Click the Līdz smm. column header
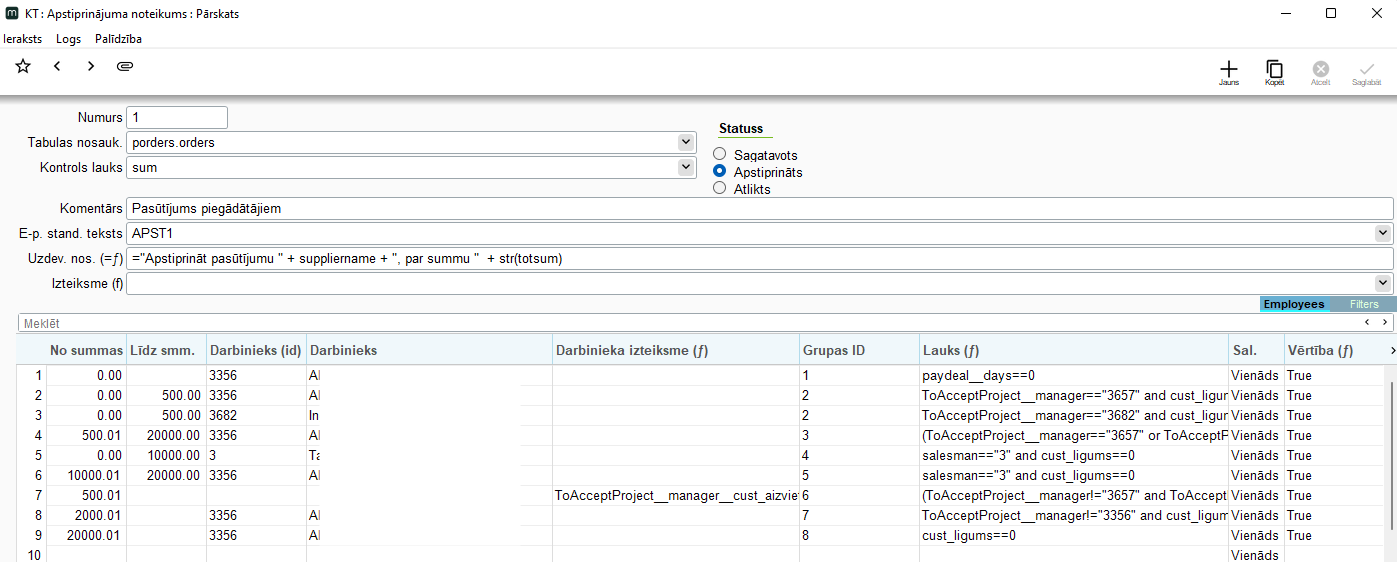Screen dimensions: 1397x562 tap(166, 350)
